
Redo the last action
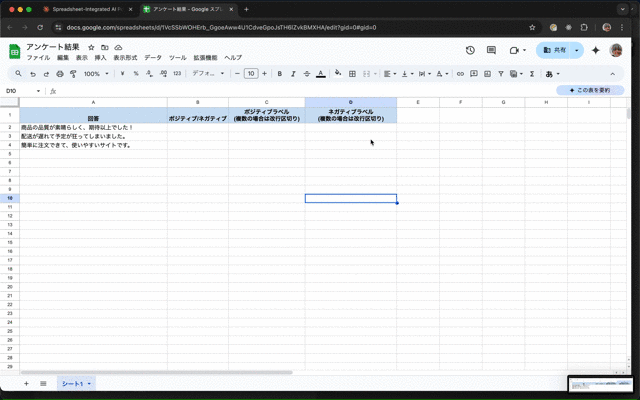click(x=46, y=74)
